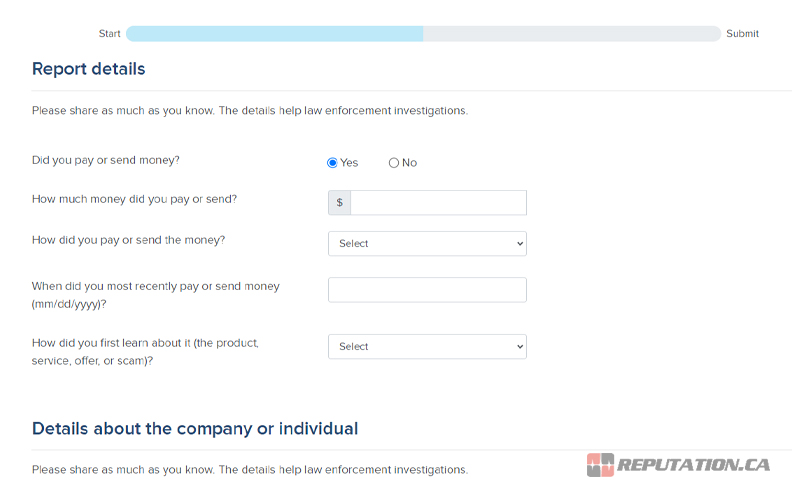The image size is (792, 494).
Task: Click the "Submit" label beside progress bar
Action: point(742,34)
